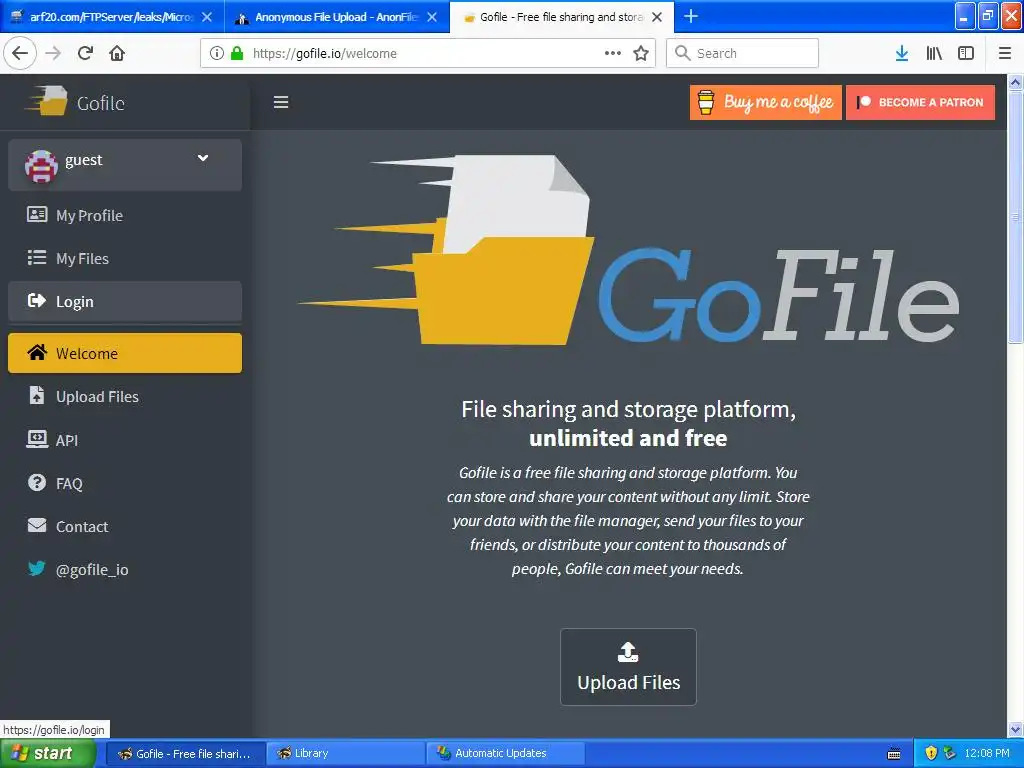Click the Buy me a coffee button
This screenshot has height=768, width=1024.
click(765, 102)
